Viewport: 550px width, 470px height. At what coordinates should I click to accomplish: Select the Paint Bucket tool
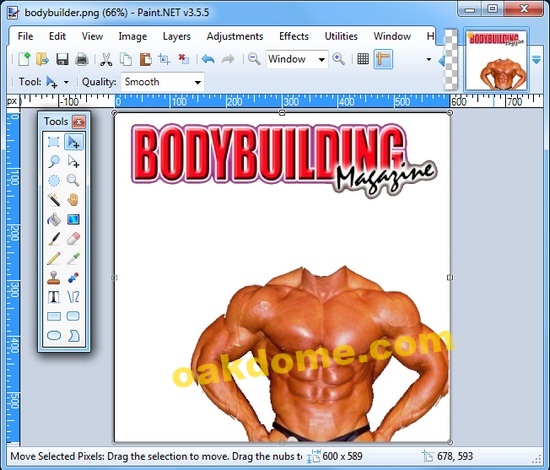coord(54,220)
